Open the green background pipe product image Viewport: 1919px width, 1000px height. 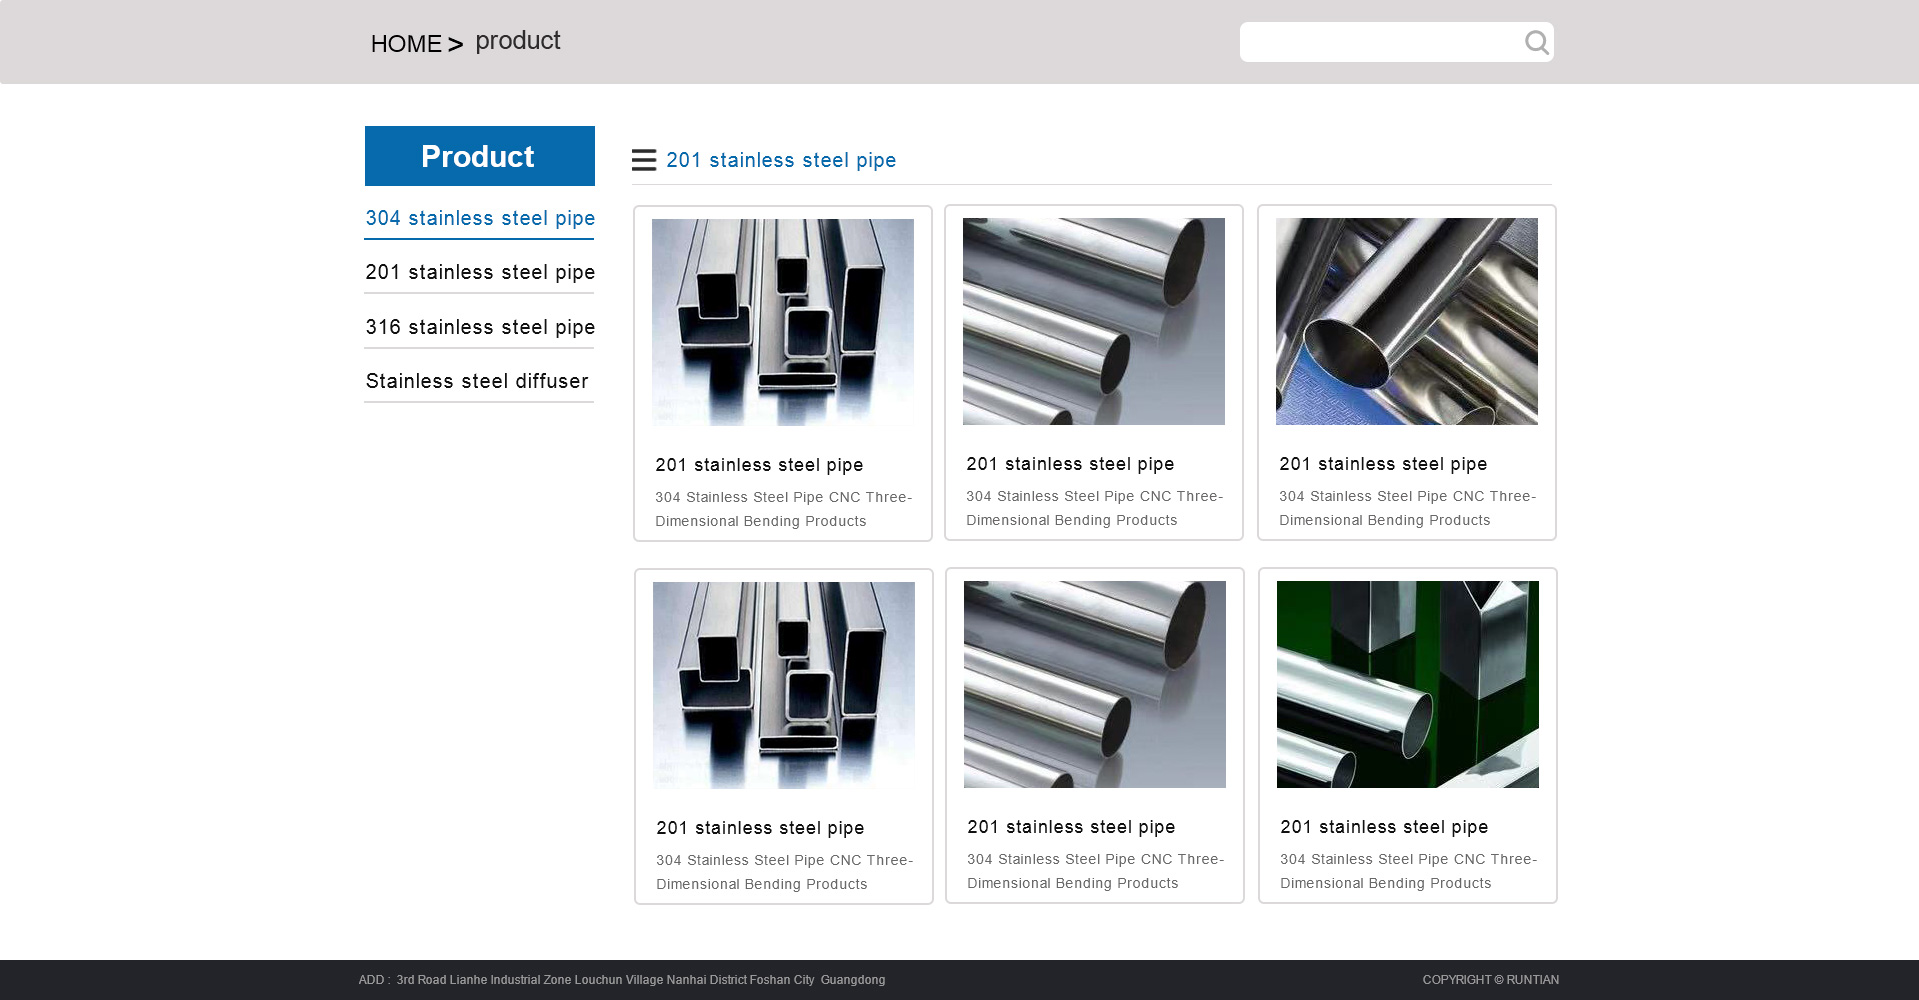point(1407,684)
